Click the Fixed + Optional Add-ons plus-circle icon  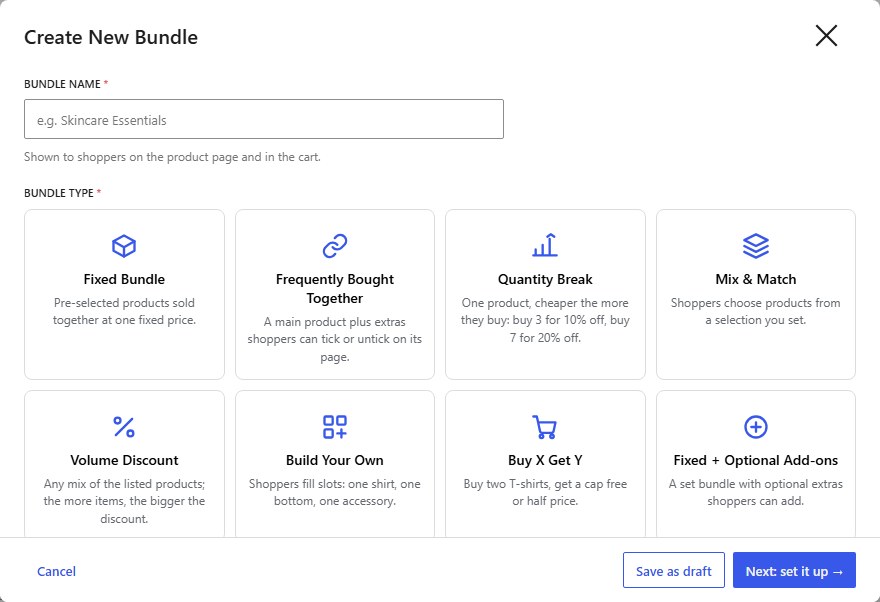(x=755, y=427)
